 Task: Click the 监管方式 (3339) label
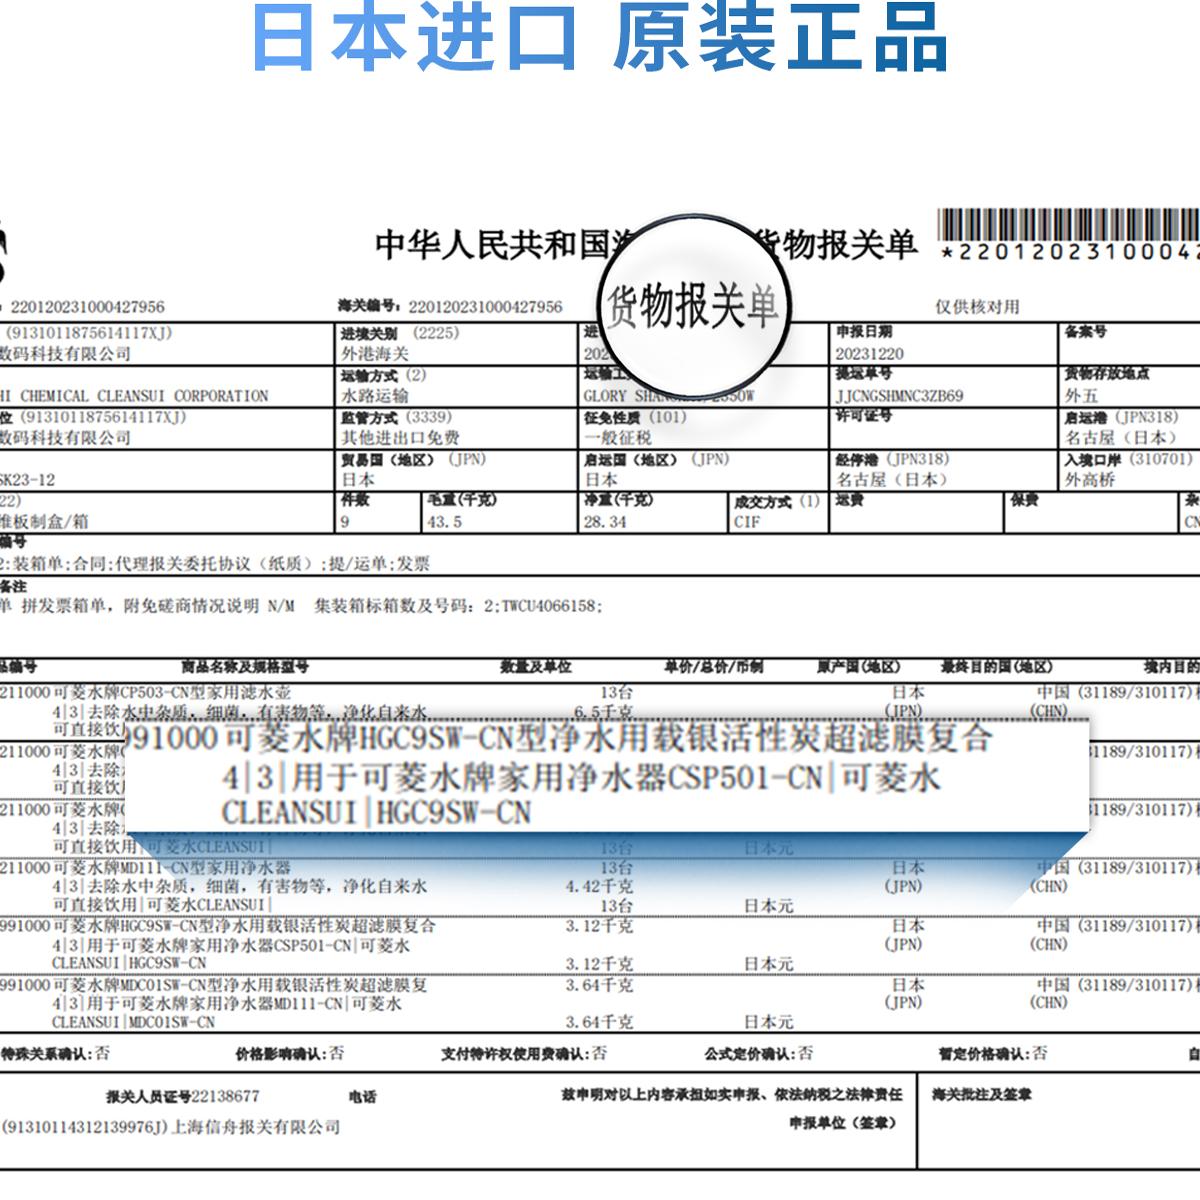396,417
